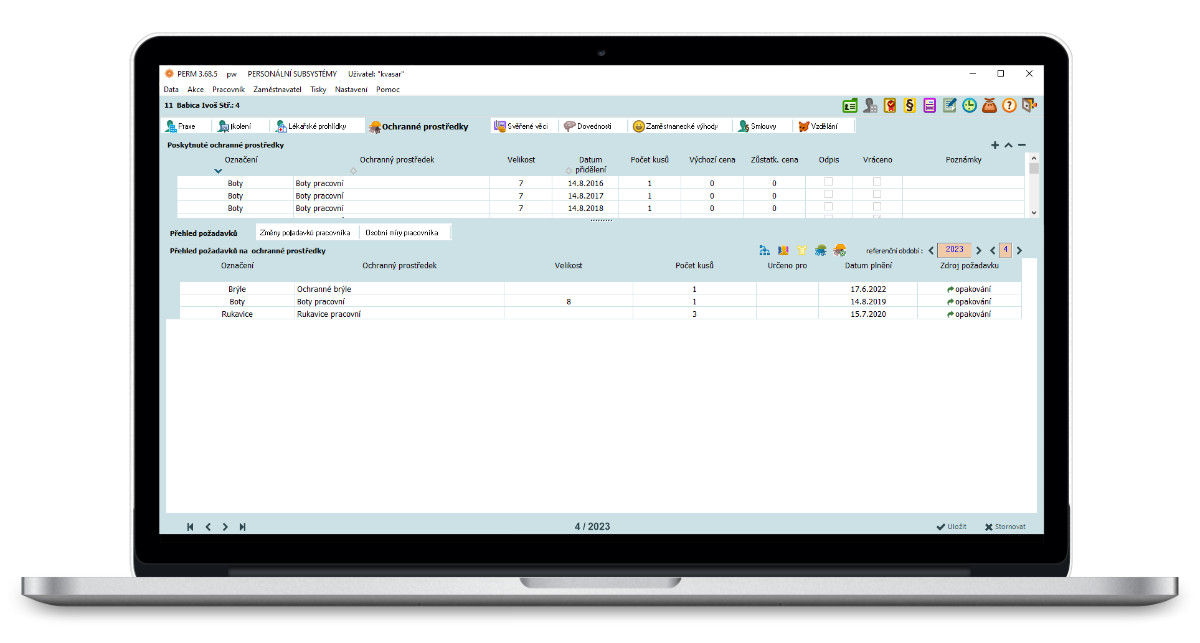This screenshot has width=1200, height=643.
Task: Collapse list using the up caret icon
Action: [1008, 146]
